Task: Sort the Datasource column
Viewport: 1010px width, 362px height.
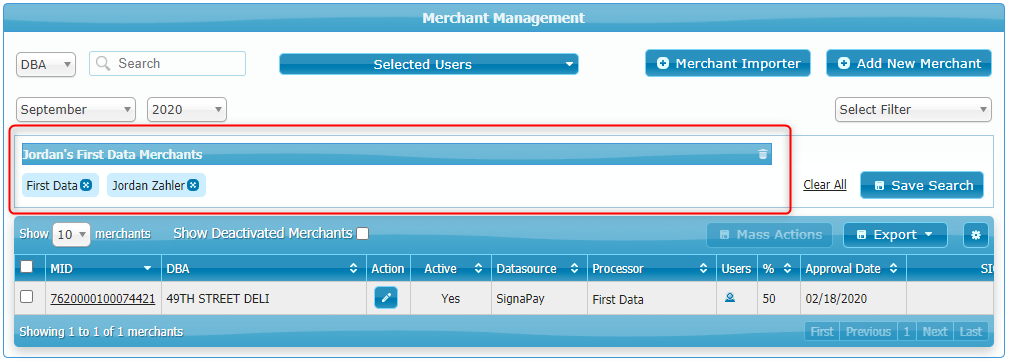Action: pyautogui.click(x=574, y=269)
